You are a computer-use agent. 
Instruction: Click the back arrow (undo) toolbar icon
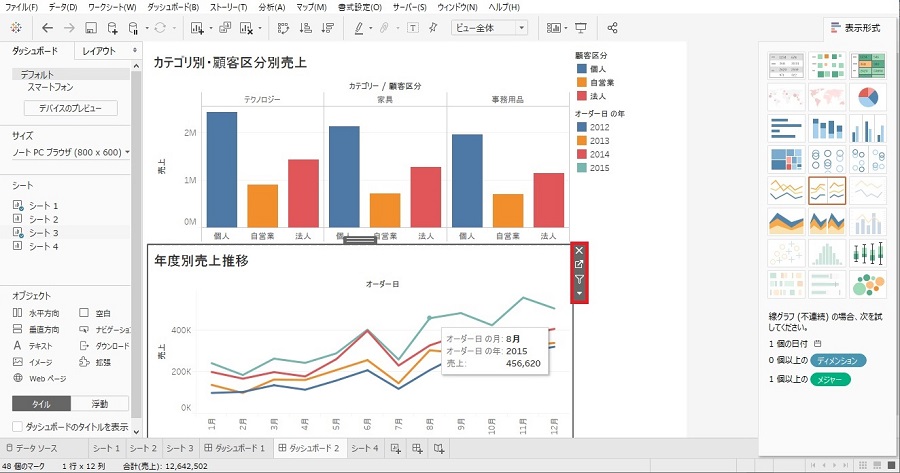click(47, 28)
